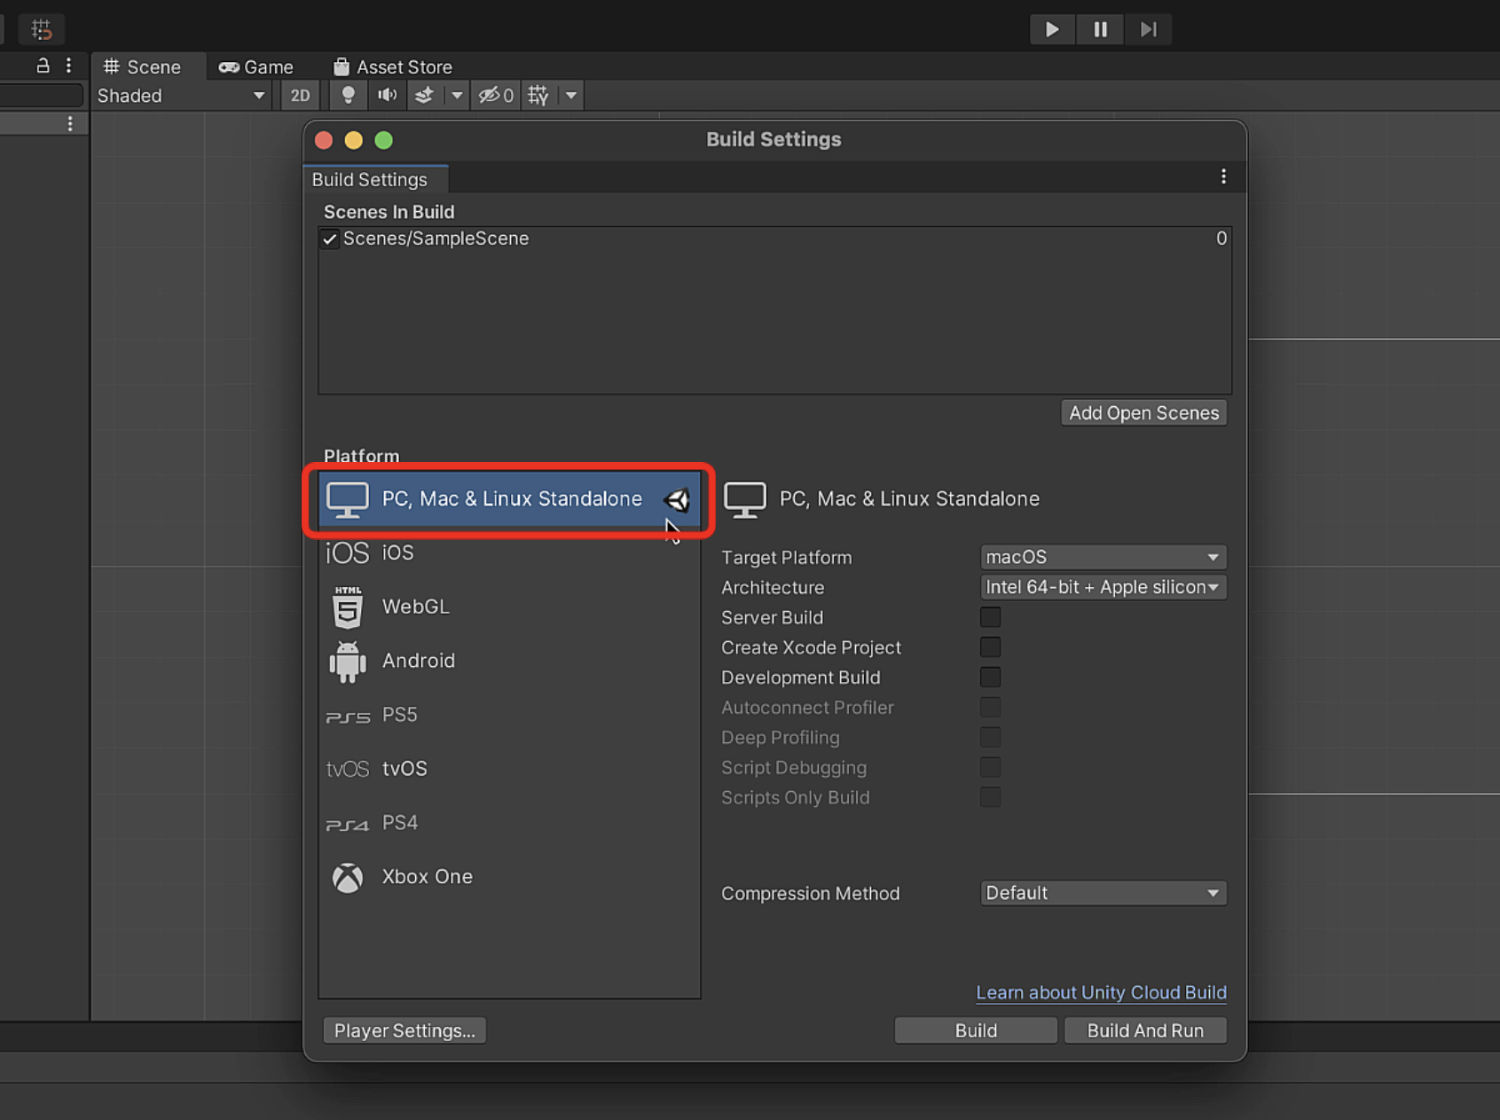Toggle the scene grid icon

pyautogui.click(x=538, y=96)
